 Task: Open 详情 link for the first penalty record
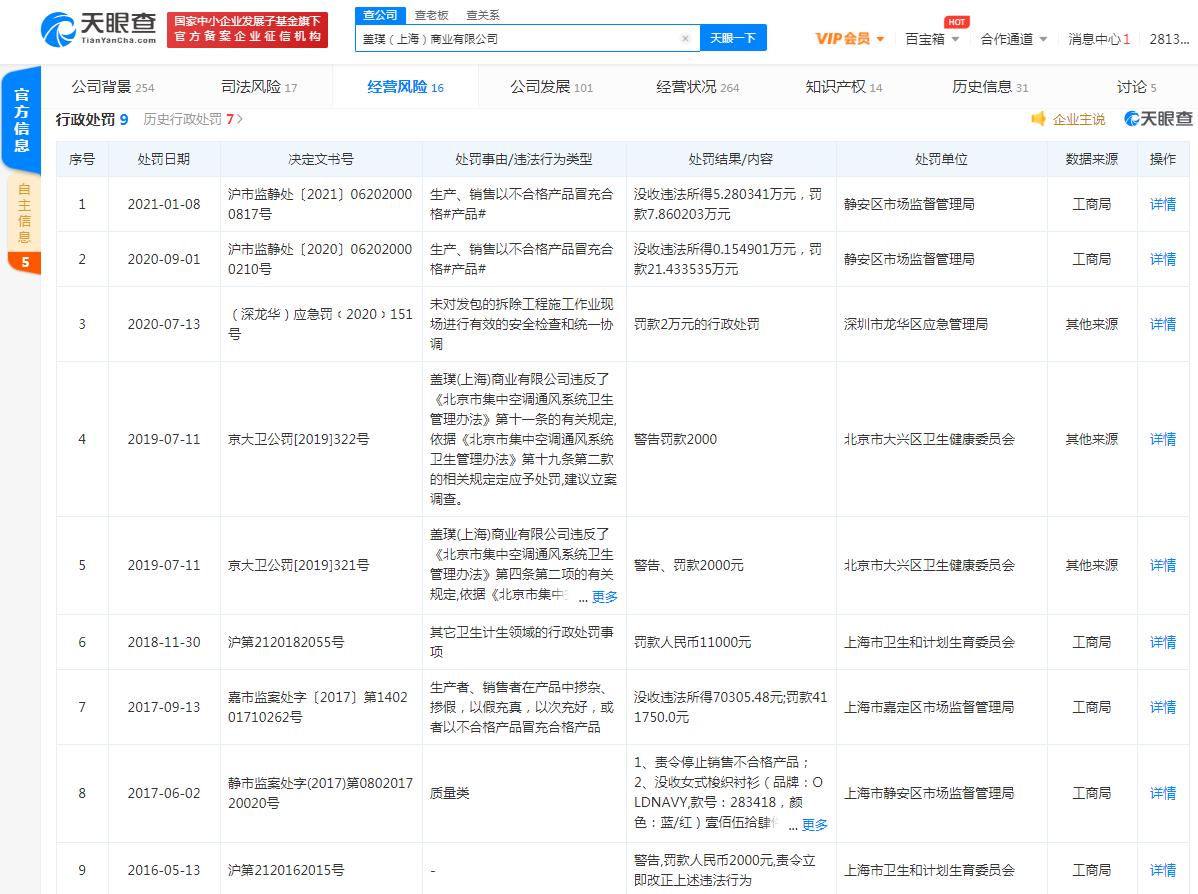tap(1163, 204)
